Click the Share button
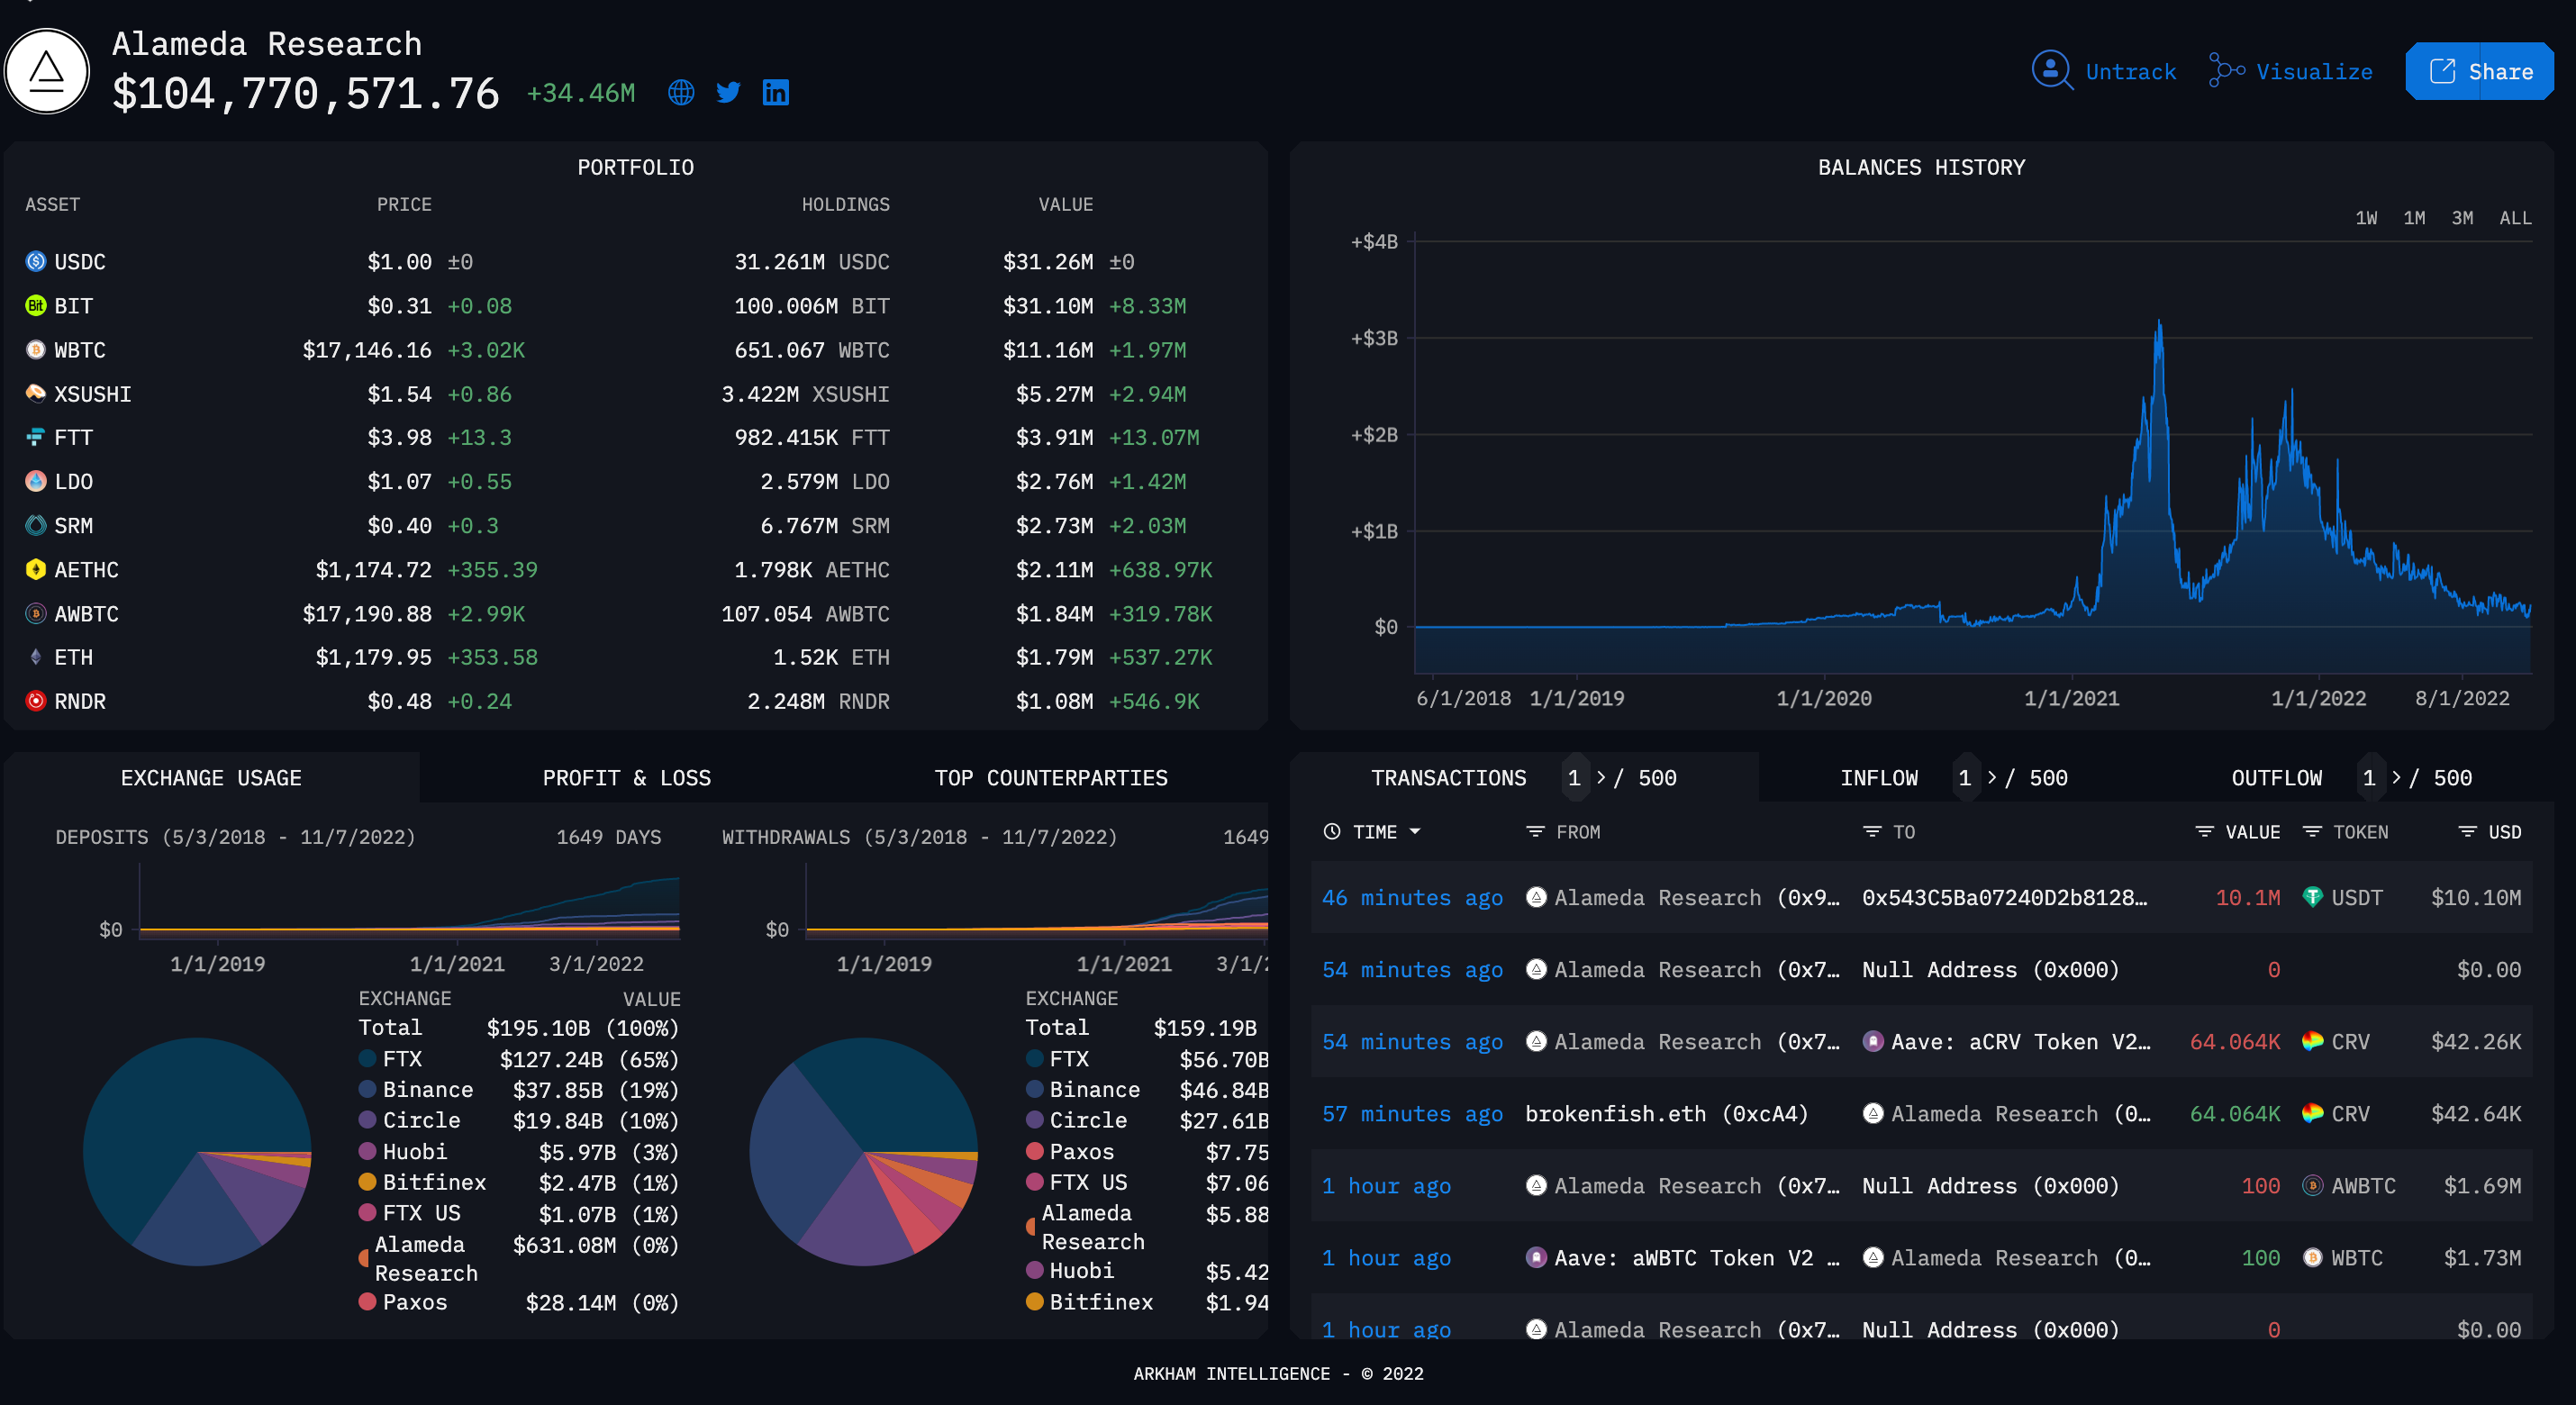 (x=2480, y=72)
